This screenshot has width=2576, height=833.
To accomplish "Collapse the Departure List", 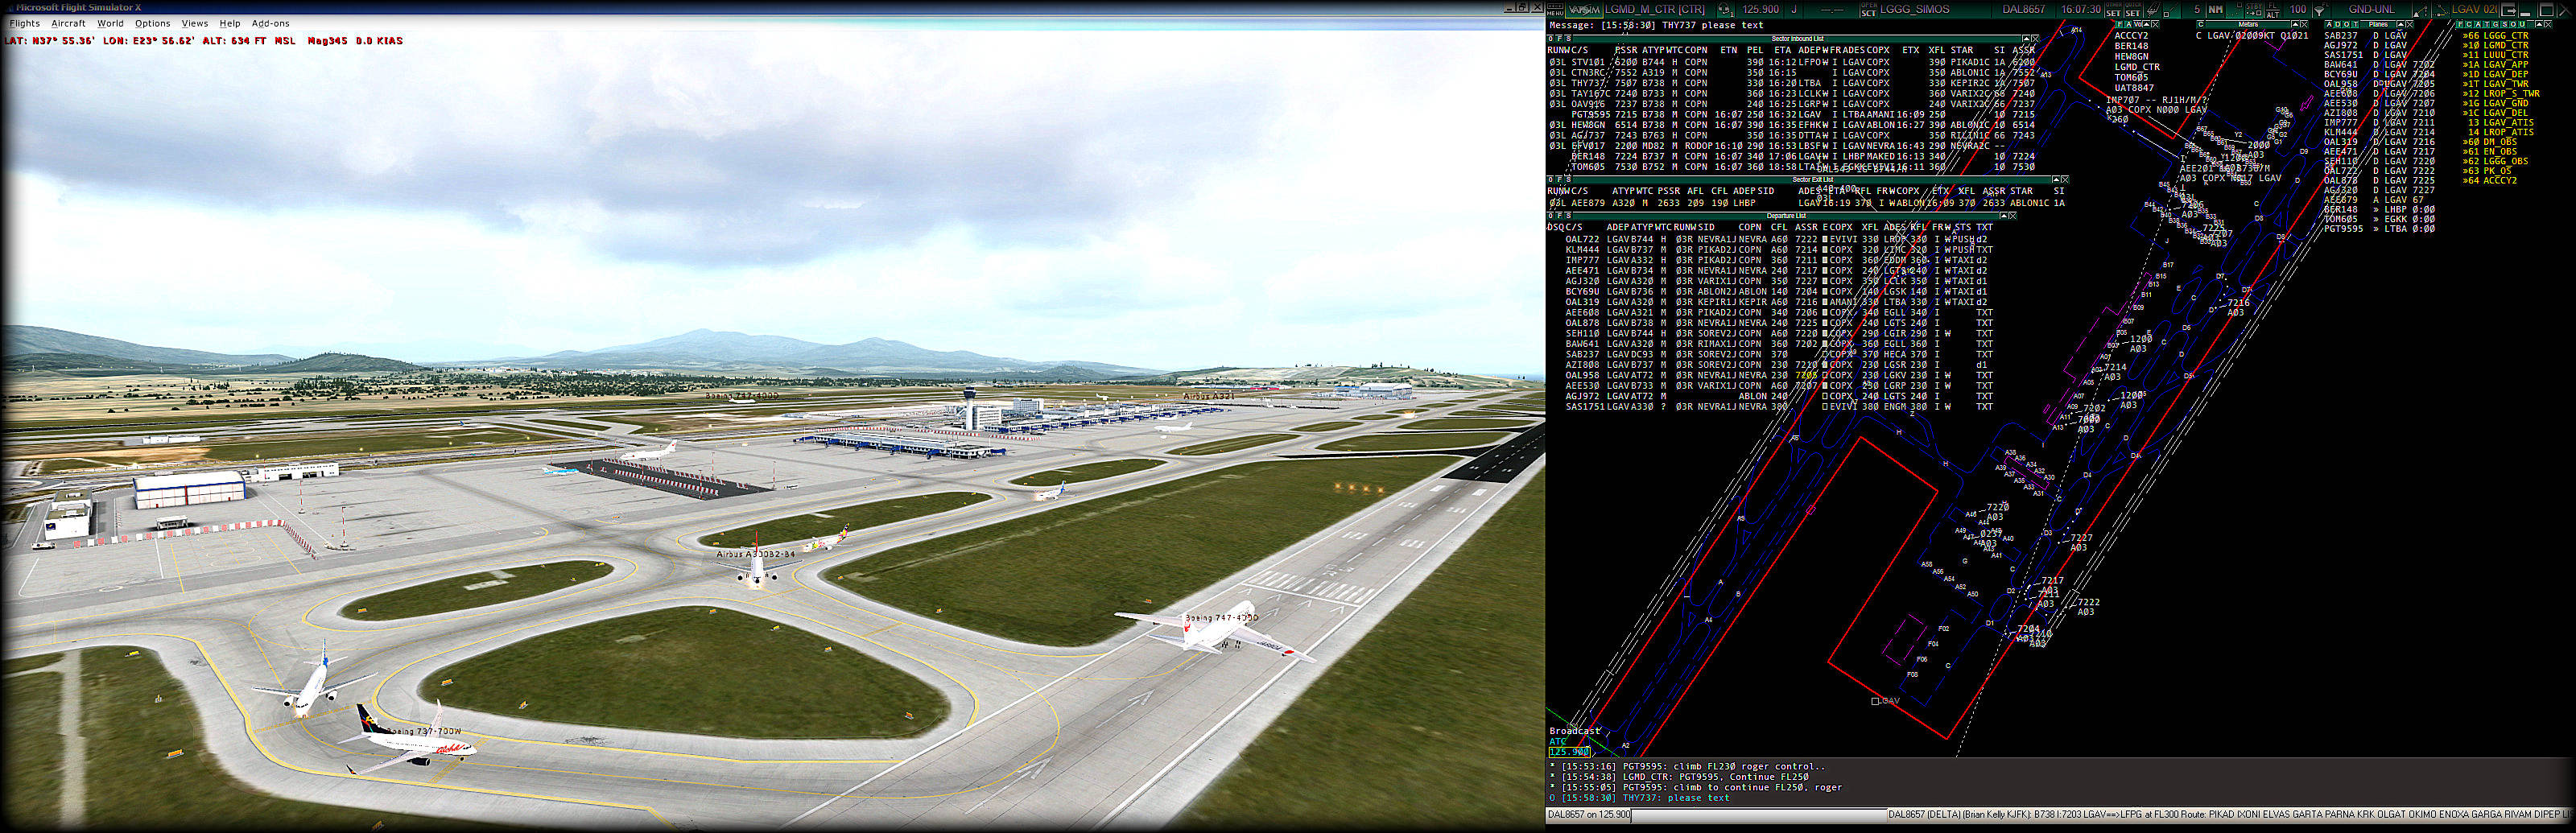I will pos(2004,216).
